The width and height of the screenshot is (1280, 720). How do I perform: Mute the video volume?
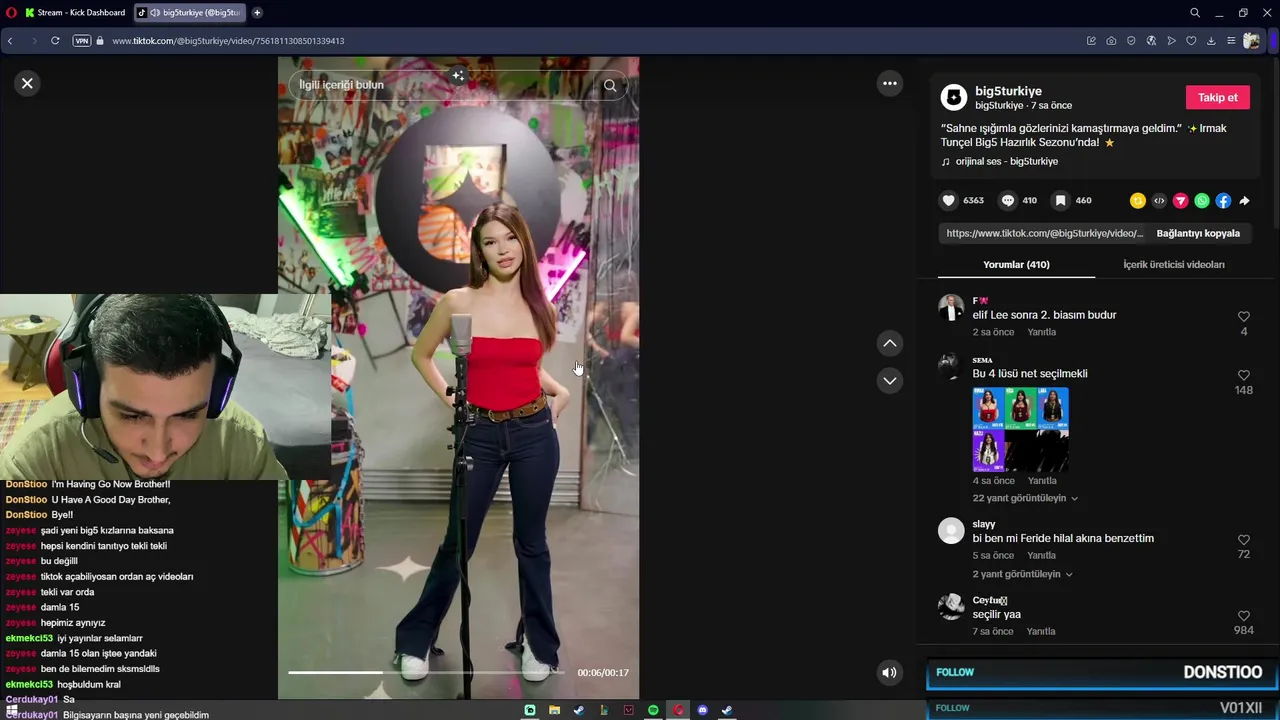click(x=889, y=672)
